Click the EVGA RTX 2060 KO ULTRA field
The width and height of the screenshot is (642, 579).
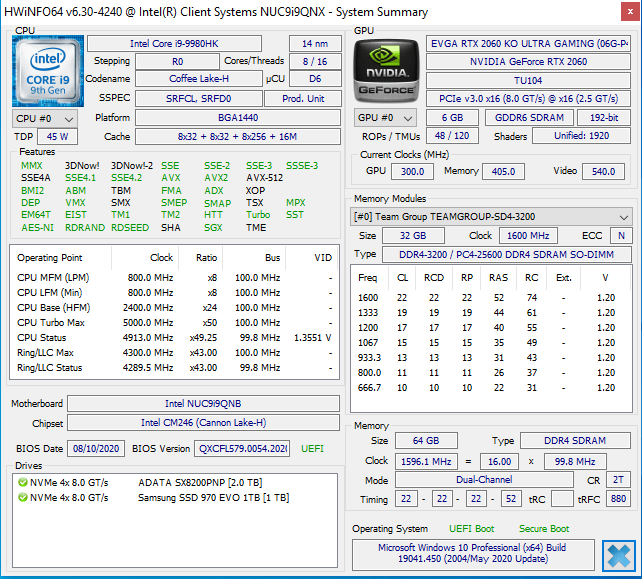pos(528,43)
